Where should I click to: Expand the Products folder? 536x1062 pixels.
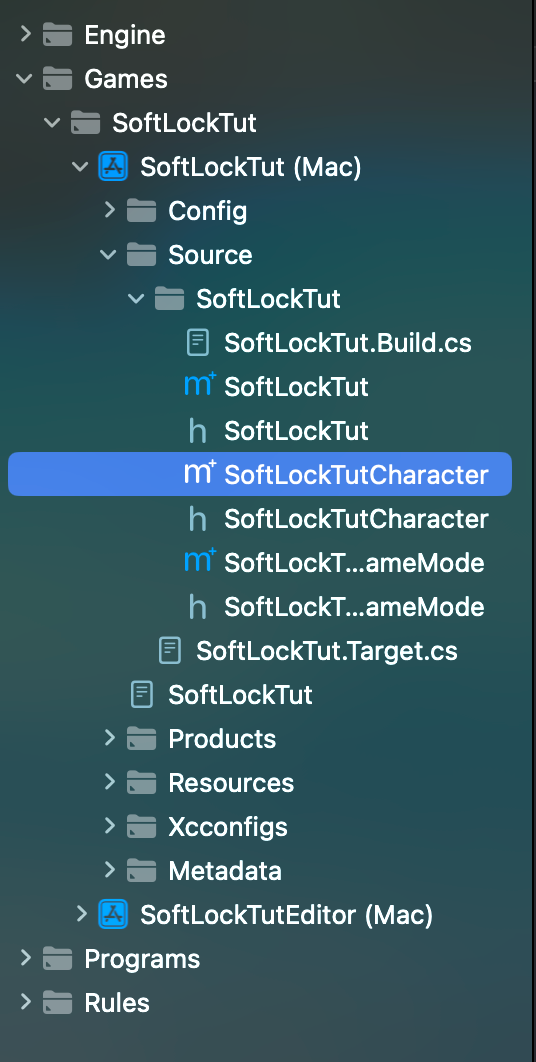[109, 738]
